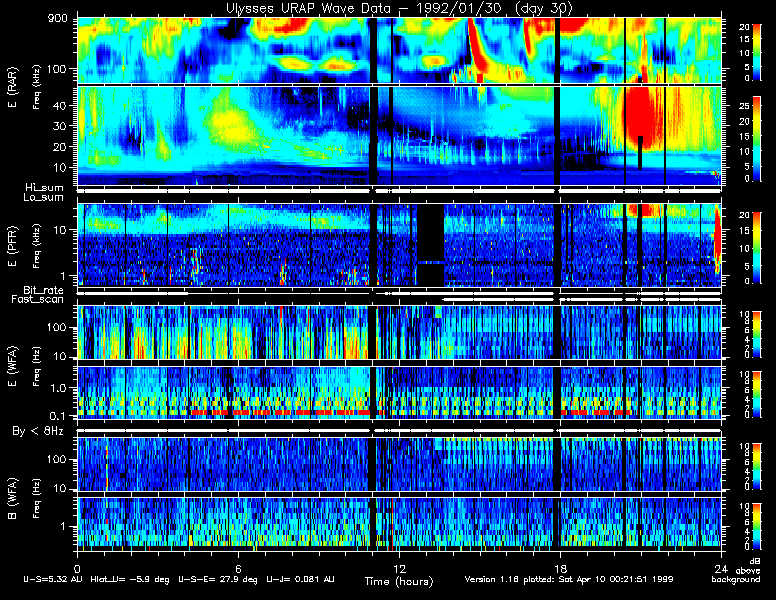Click the E (PFR) panel color bar
Viewport: 776px width, 600px height.
(757, 248)
